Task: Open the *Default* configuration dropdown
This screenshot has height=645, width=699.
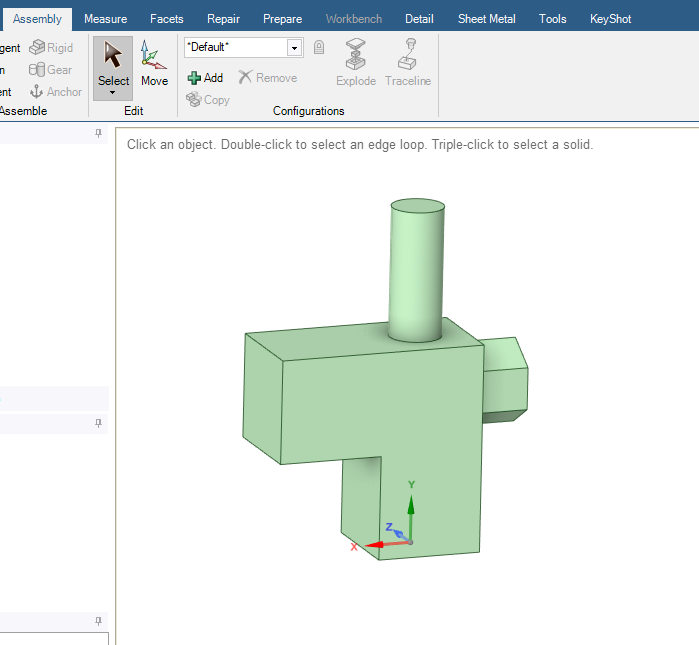Action: 294,48
